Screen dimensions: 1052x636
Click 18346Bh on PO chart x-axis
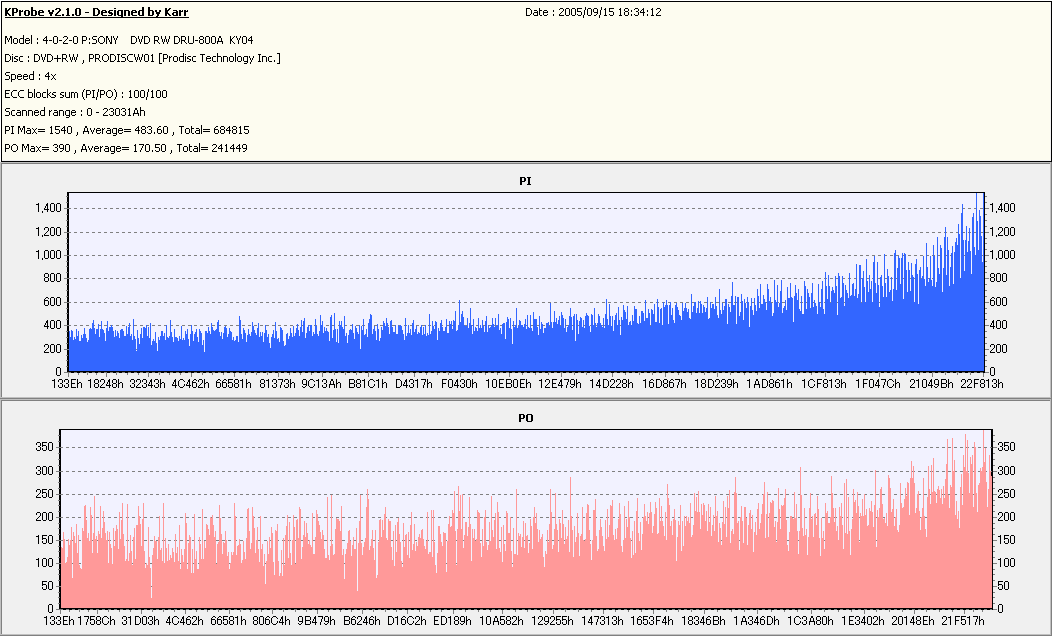(703, 621)
